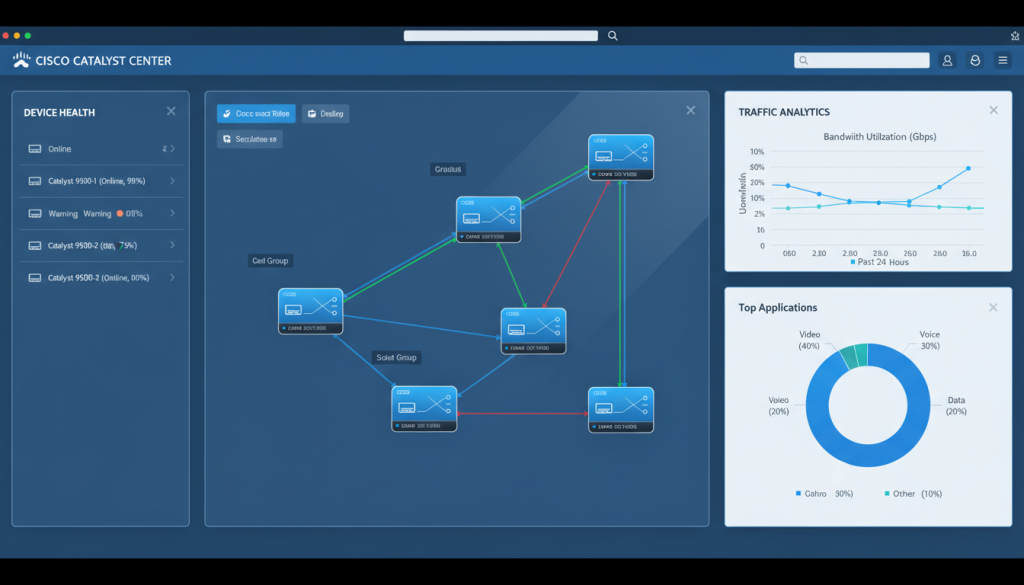Click the peak data point on the bandwidth chart
The height and width of the screenshot is (585, 1024).
click(968, 168)
